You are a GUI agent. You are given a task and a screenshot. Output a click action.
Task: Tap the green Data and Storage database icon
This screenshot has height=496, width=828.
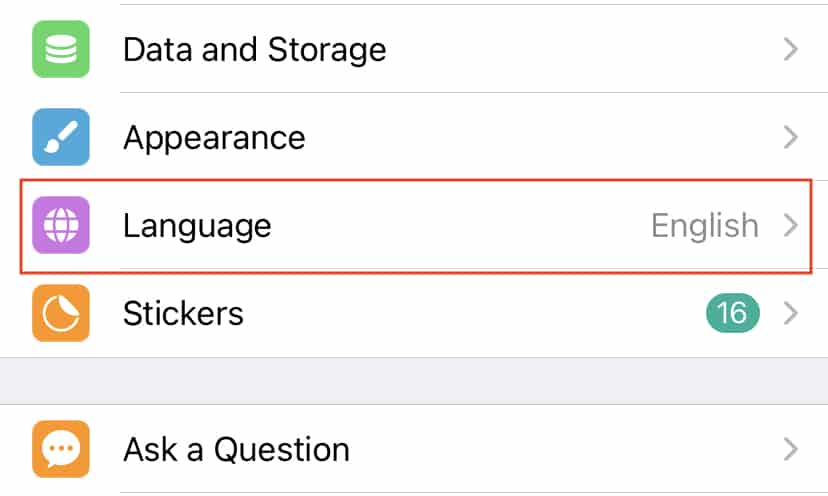(61, 49)
